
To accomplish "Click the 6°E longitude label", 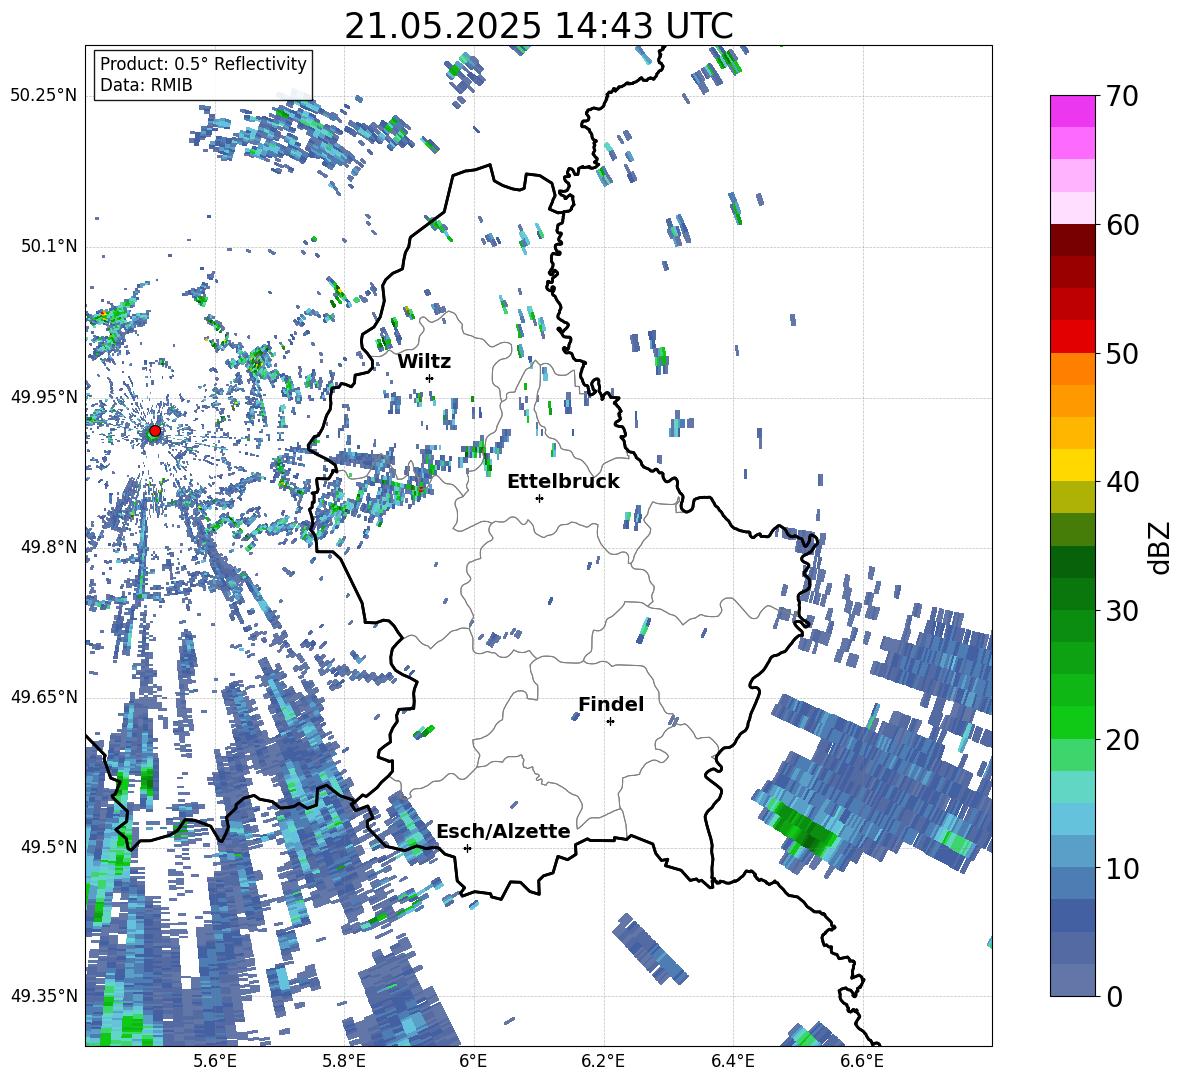I will tap(473, 1061).
